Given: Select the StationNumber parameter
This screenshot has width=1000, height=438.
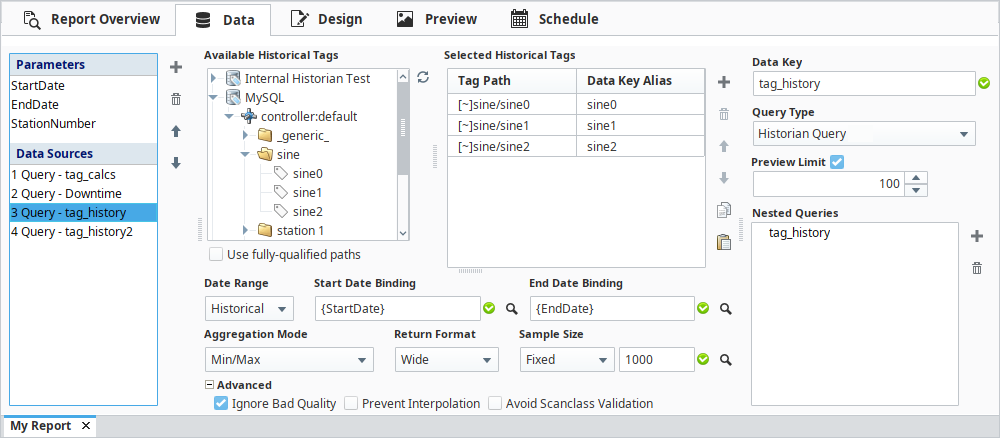Looking at the screenshot, I should [53, 123].
